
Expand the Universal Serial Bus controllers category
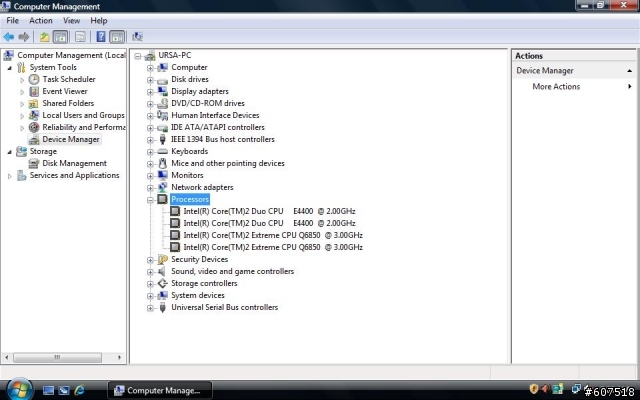click(150, 308)
